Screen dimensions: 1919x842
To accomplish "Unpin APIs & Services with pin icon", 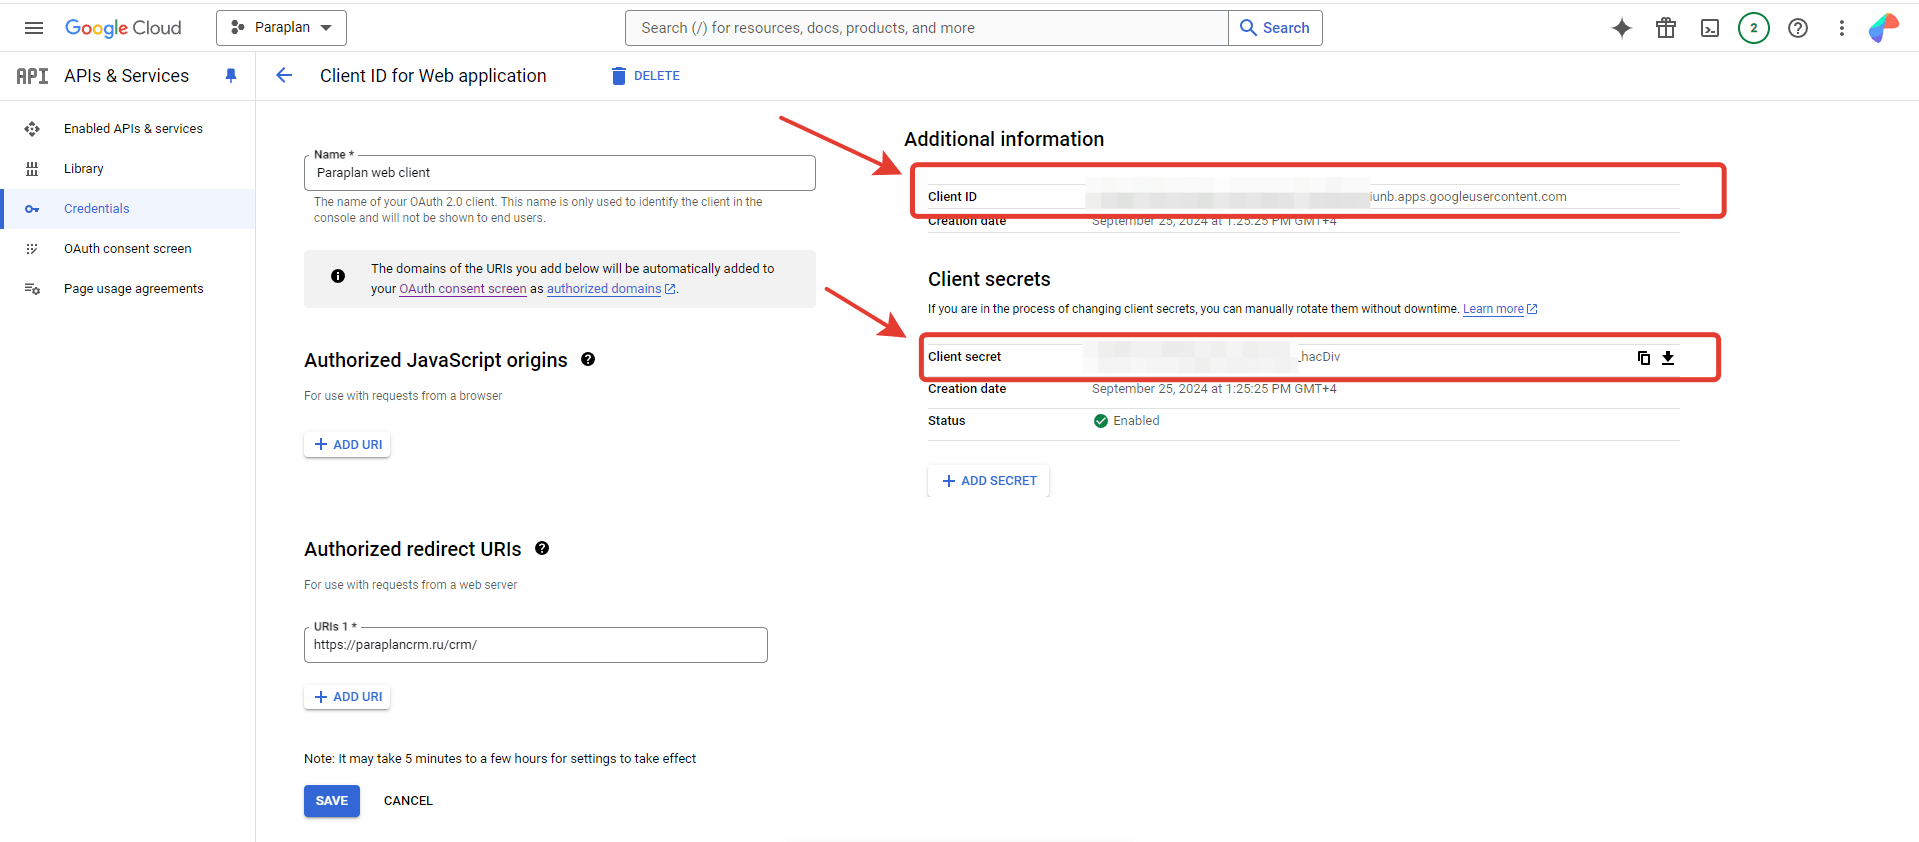I will 231,76.
